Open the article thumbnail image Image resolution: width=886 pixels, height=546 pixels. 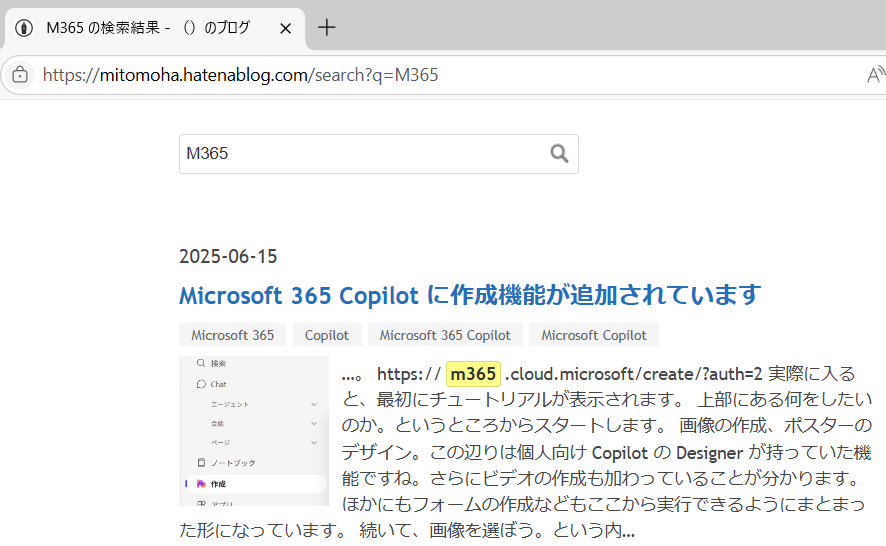click(254, 431)
